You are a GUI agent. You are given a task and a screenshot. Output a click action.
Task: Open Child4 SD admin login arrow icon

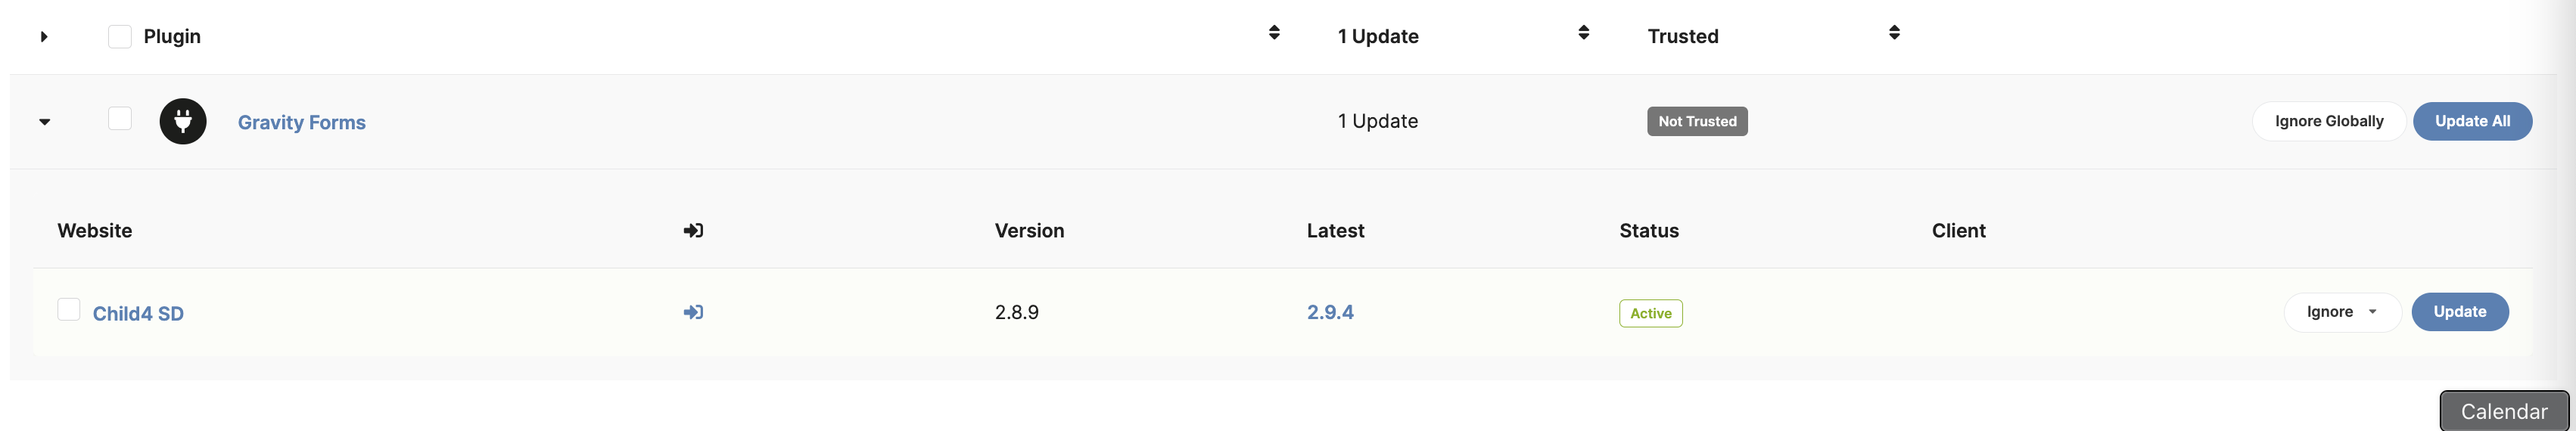click(693, 312)
